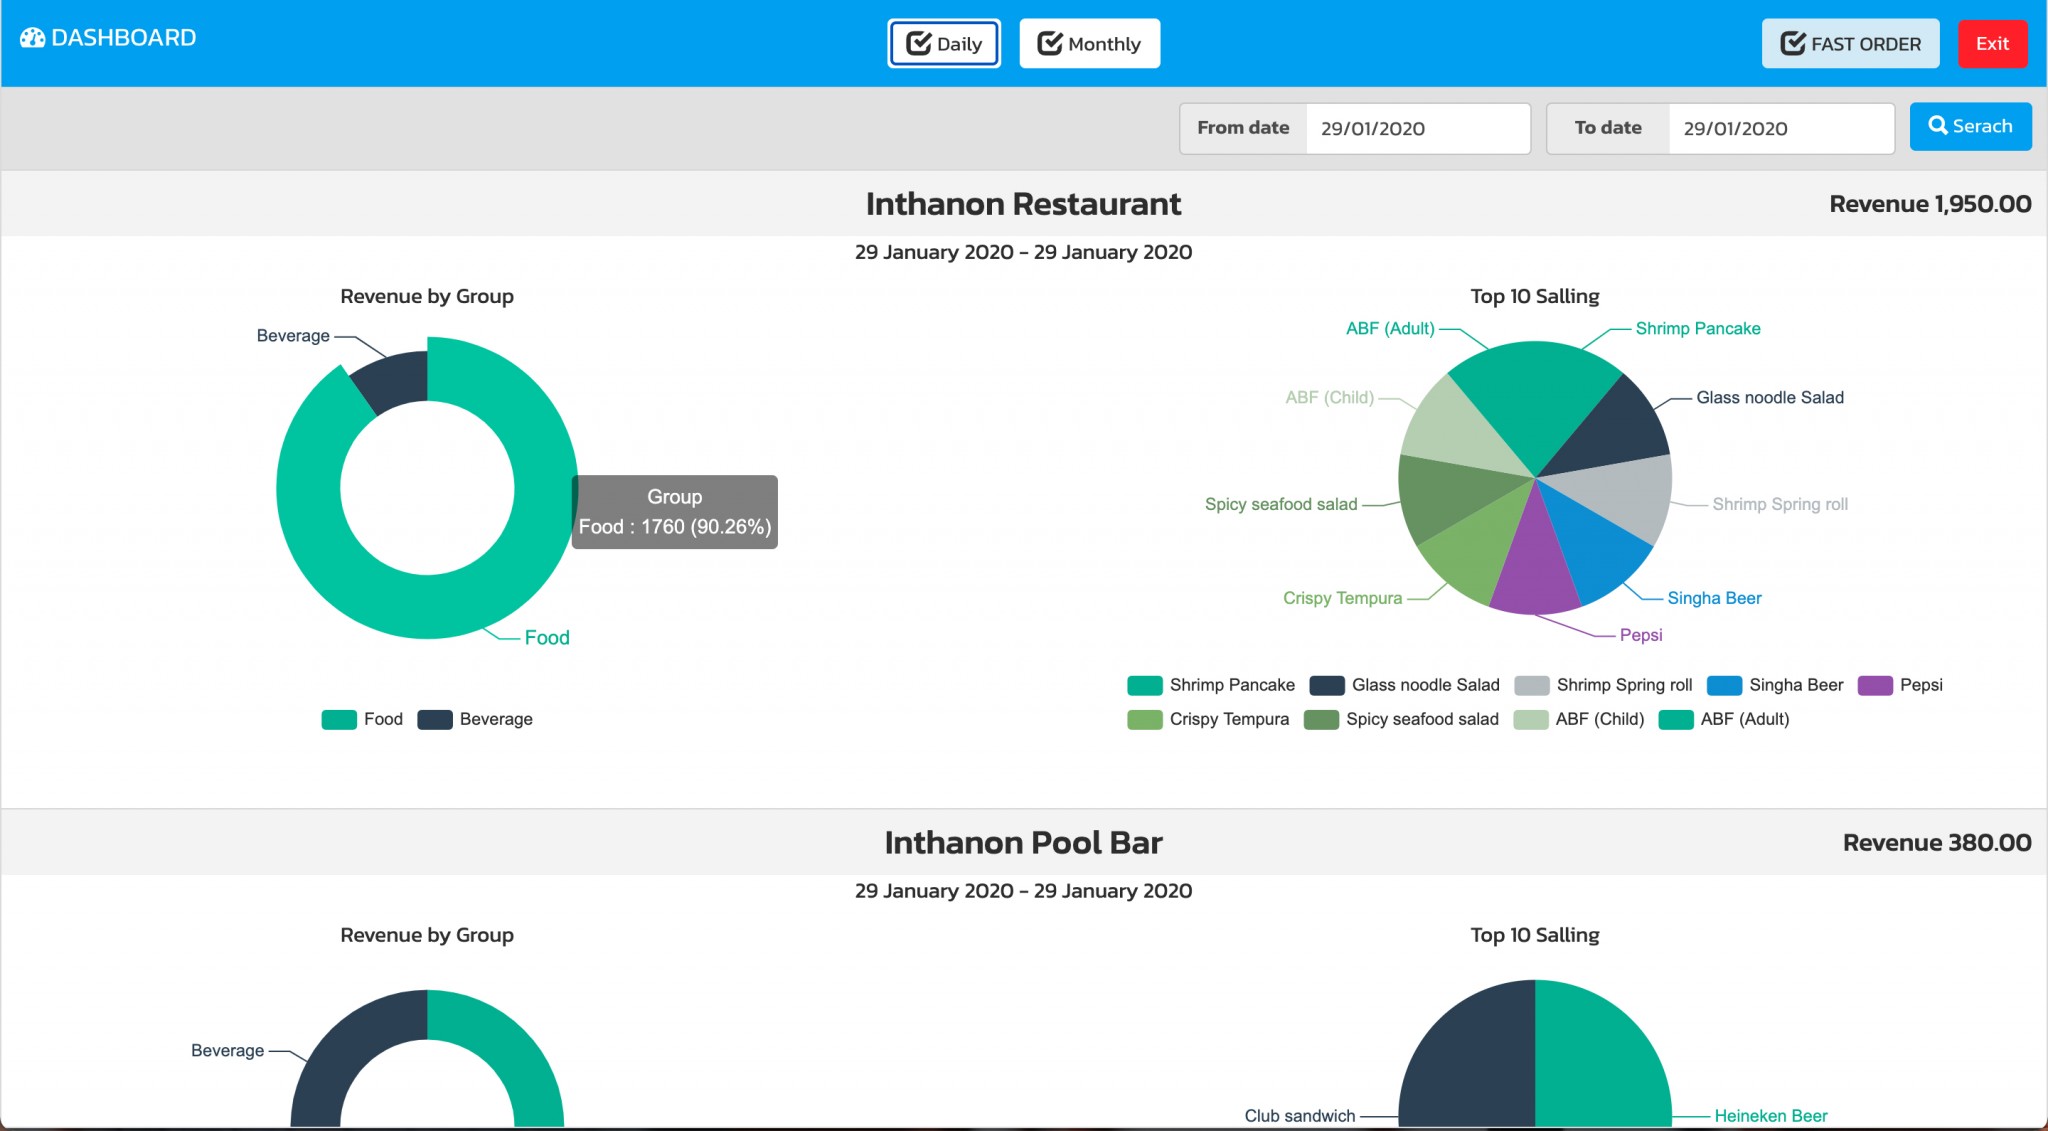This screenshot has height=1131, width=2048.
Task: Toggle Food legend swatch in Restaurant chart
Action: click(339, 719)
